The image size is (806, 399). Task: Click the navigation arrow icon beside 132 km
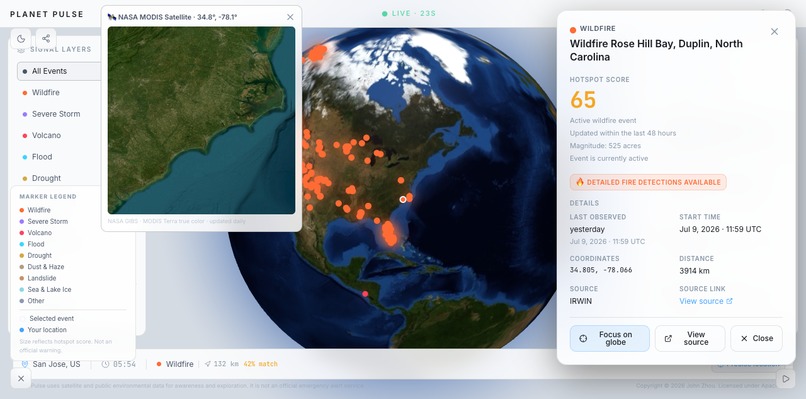point(207,364)
